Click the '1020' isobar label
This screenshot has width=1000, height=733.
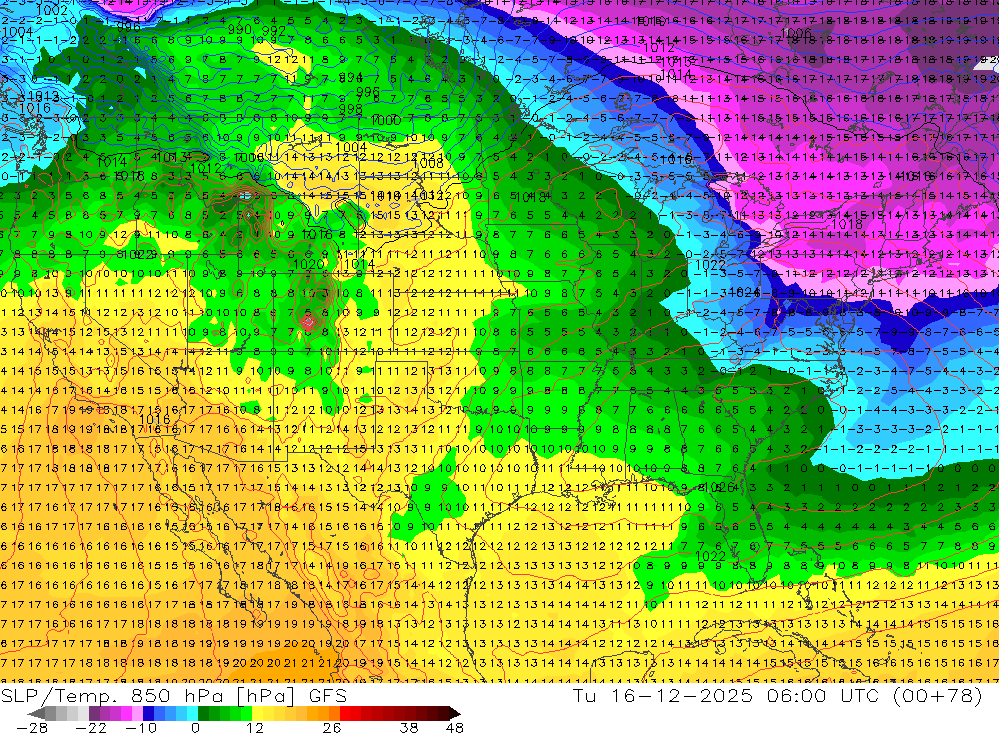pyautogui.click(x=309, y=264)
